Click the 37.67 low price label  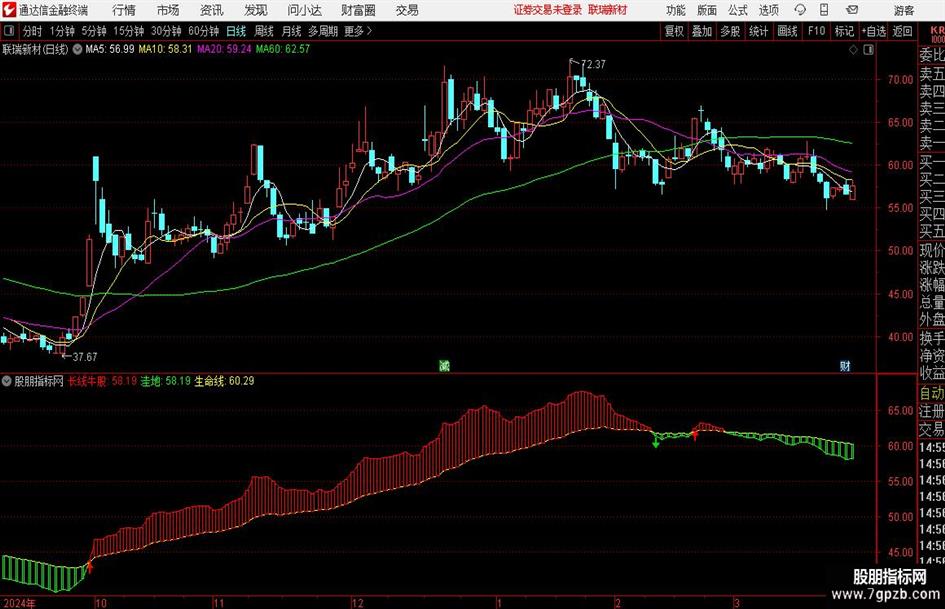coord(85,357)
